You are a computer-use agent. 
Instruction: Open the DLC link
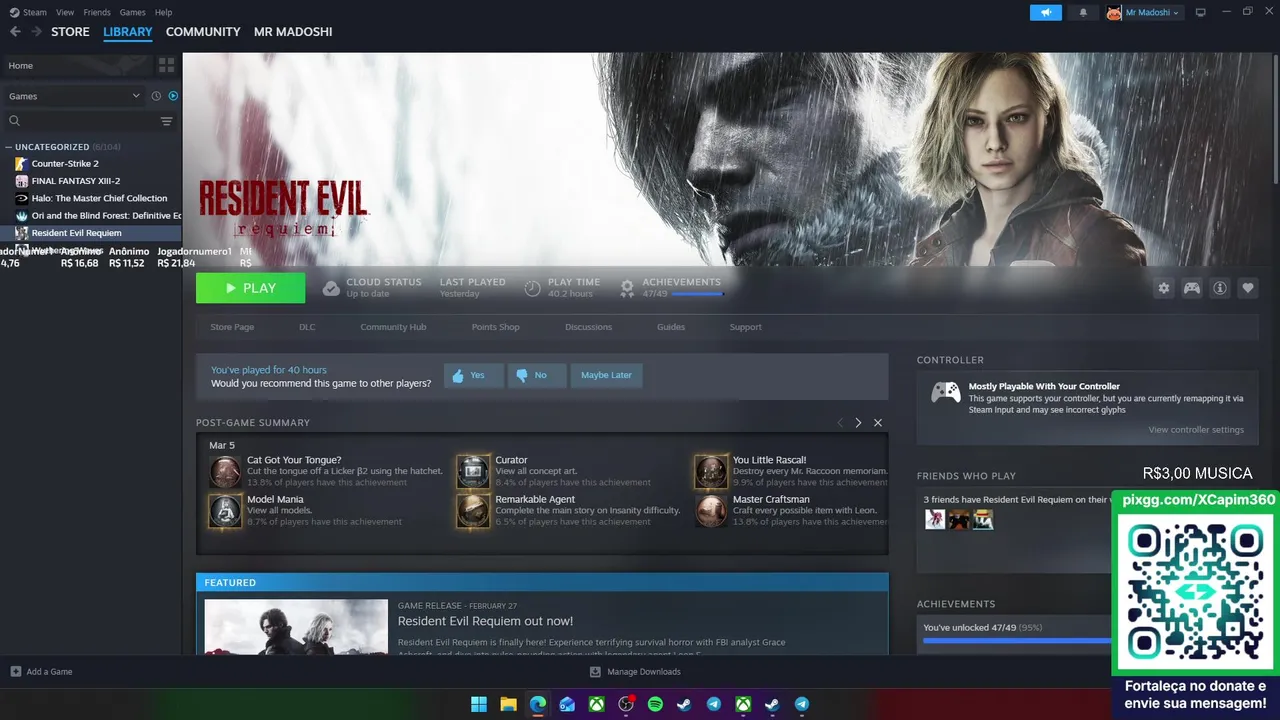[307, 327]
